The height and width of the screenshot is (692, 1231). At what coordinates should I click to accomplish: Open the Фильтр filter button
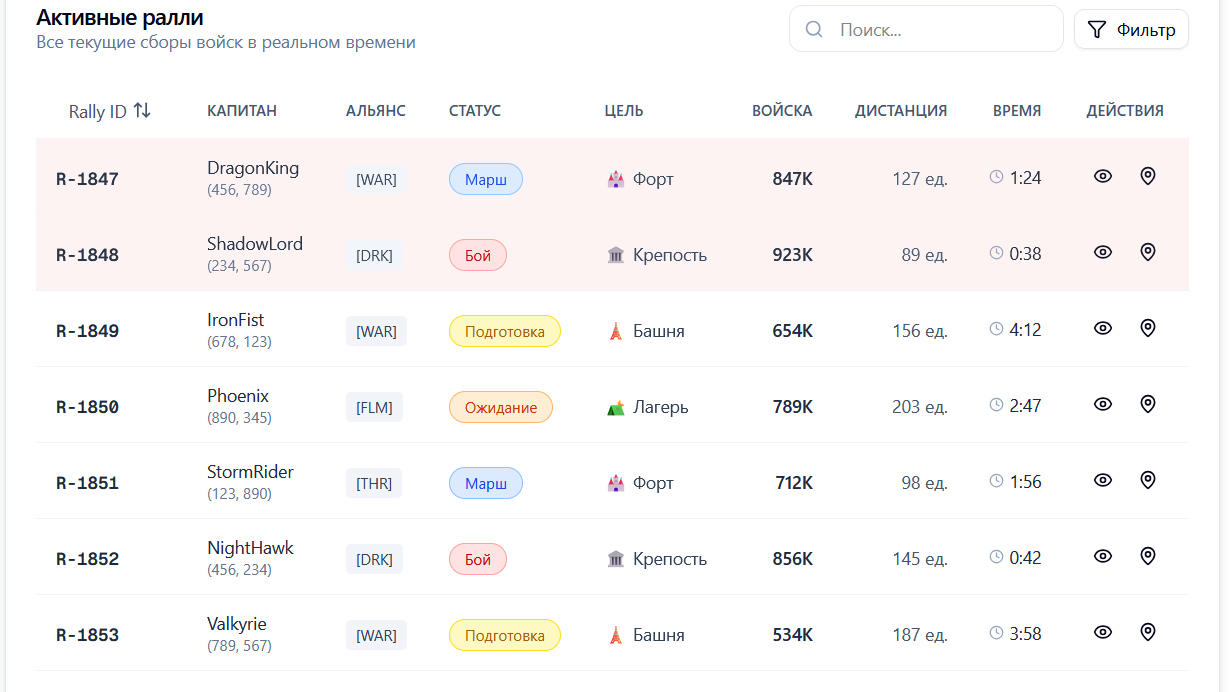pos(1131,30)
